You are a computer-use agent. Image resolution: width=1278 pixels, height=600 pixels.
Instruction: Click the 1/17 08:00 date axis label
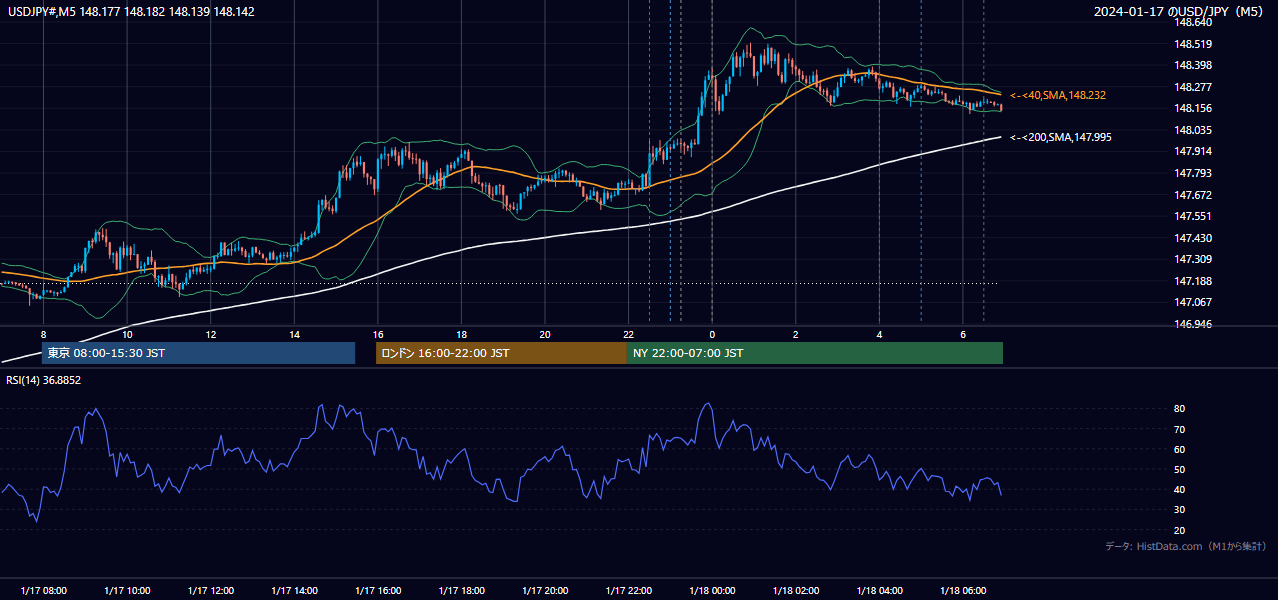click(44, 591)
